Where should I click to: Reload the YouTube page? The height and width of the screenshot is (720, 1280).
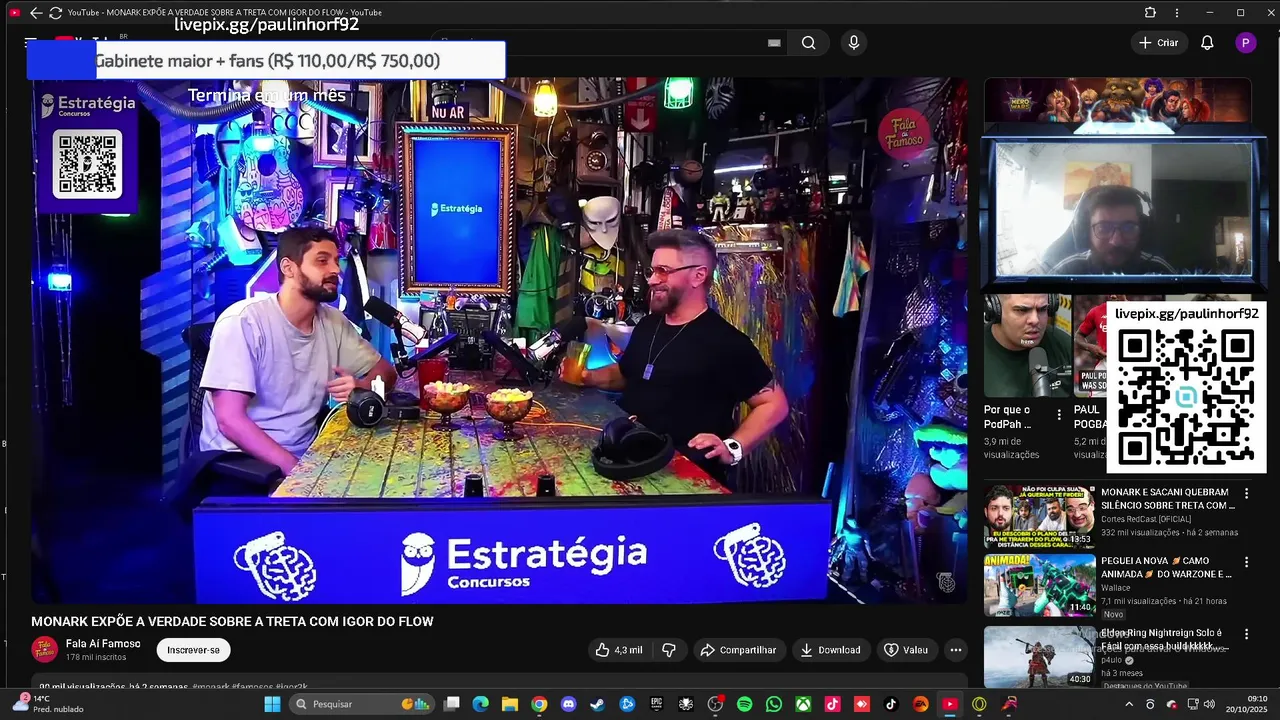tap(55, 13)
